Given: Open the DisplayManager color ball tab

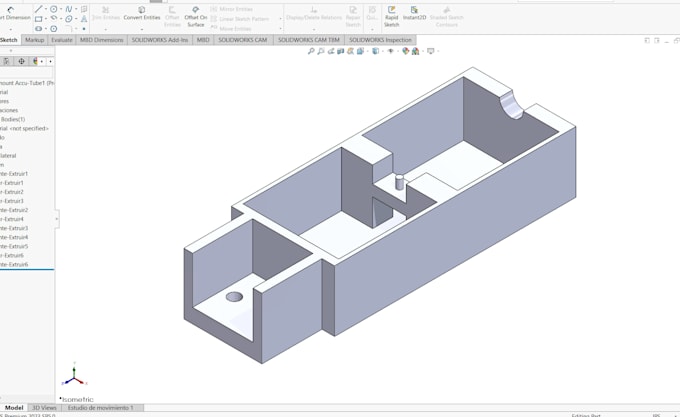Looking at the screenshot, I should click(36, 62).
